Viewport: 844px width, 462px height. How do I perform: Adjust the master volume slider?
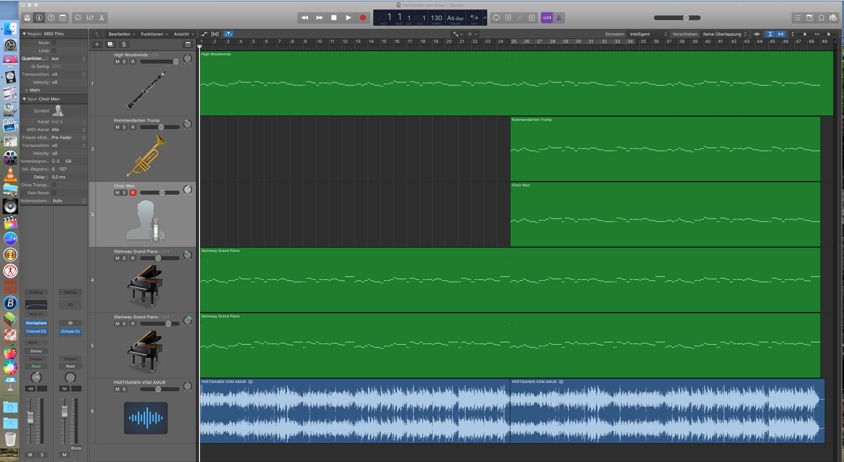pyautogui.click(x=677, y=18)
